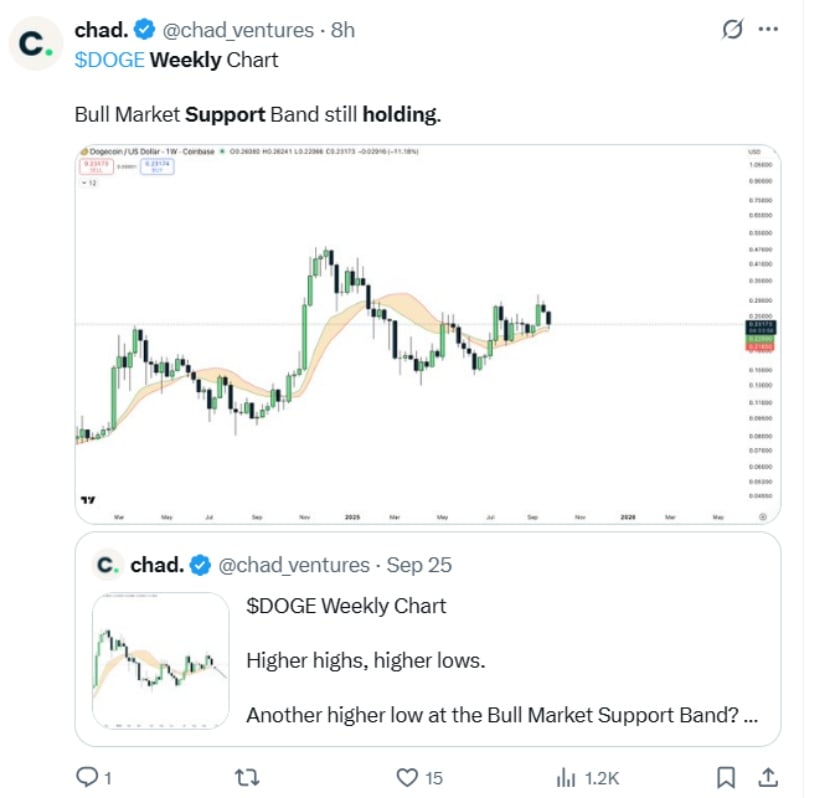Click the reply speech bubble icon
825x798 pixels.
(87, 777)
